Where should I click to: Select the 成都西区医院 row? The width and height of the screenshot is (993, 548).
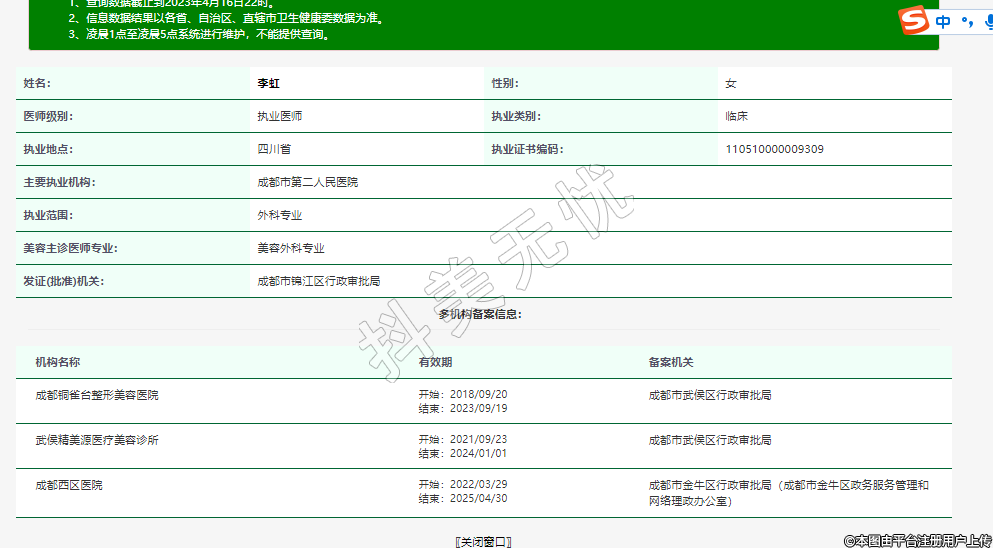68,485
